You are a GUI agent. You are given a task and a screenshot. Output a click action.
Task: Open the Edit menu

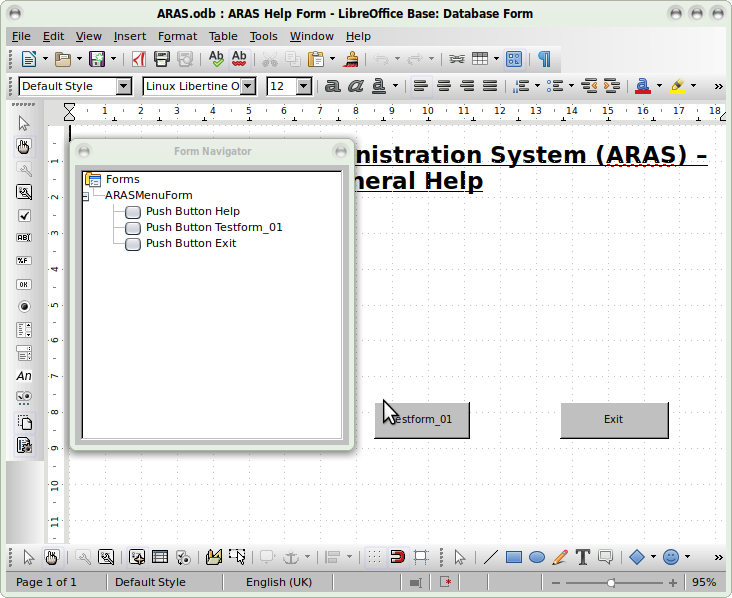[x=53, y=36]
